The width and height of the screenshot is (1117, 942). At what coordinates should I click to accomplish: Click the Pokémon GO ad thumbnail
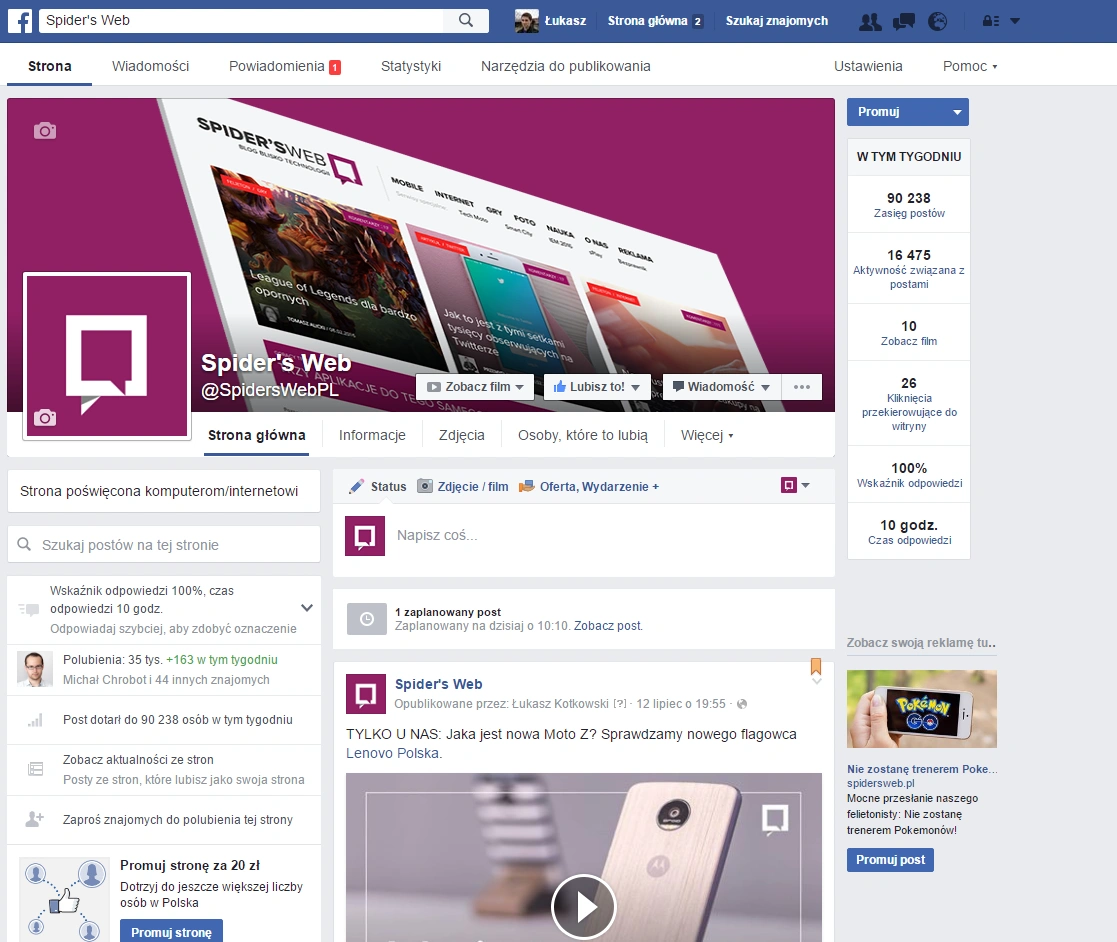coord(922,709)
